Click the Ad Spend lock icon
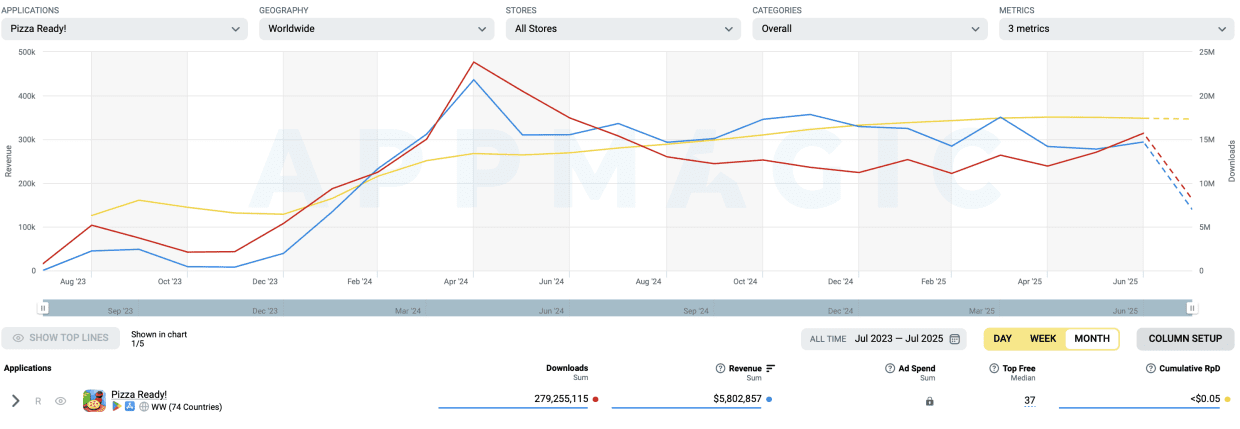Viewport: 1240px width, 429px height. point(929,401)
